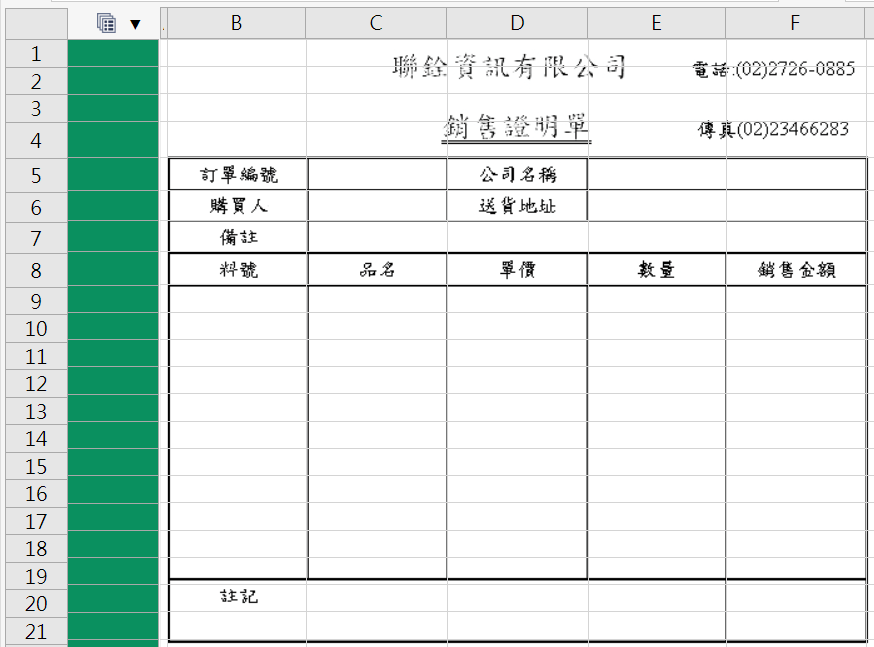Select row 20 header
Image resolution: width=874 pixels, height=647 pixels.
tap(36, 603)
